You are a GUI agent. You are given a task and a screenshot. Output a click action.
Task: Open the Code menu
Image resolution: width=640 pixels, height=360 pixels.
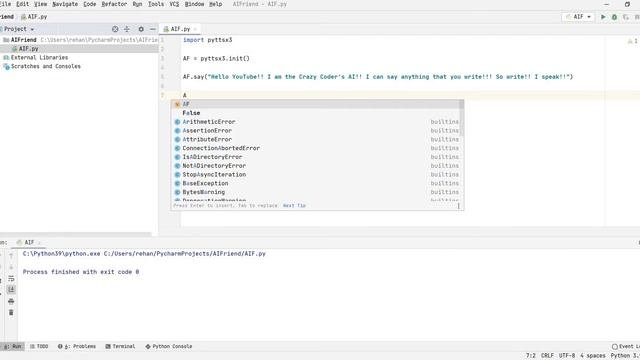click(89, 4)
